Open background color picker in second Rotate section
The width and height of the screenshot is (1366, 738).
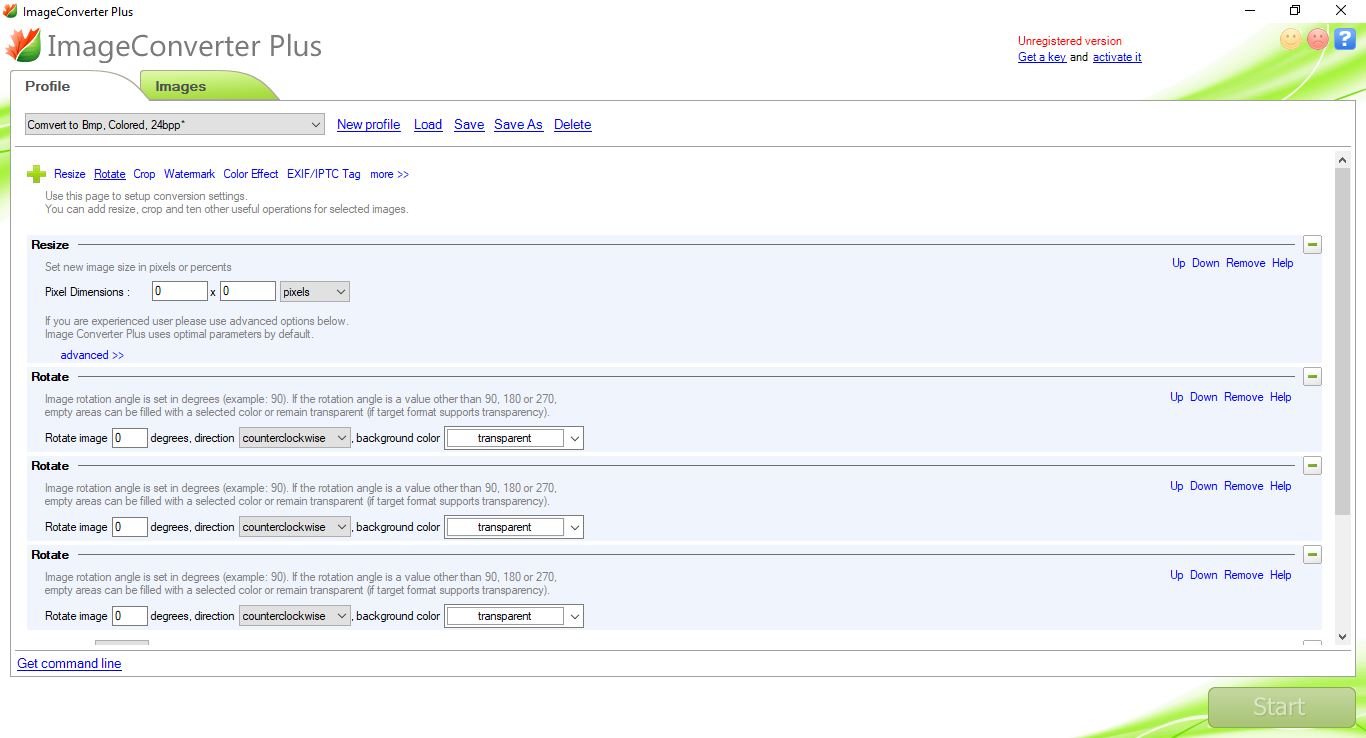point(514,527)
